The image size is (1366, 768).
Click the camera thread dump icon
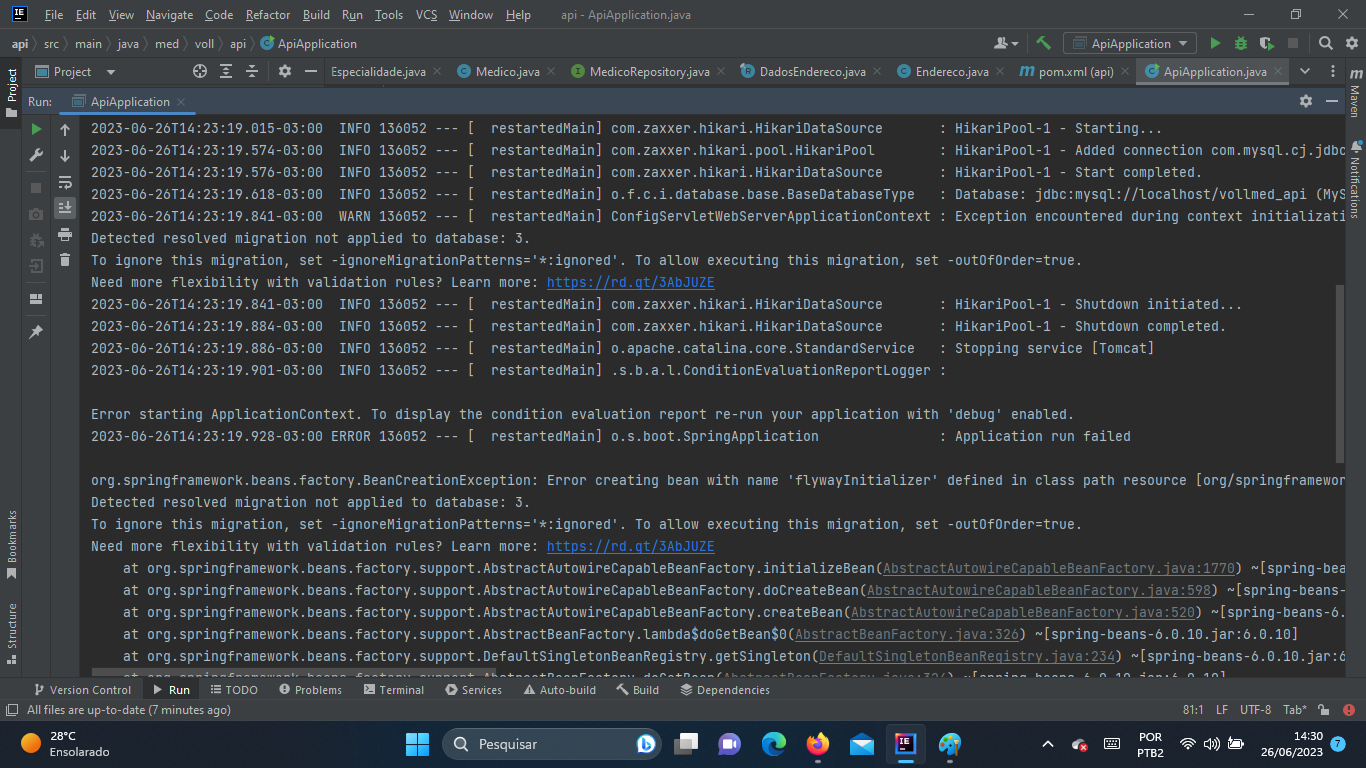(36, 214)
